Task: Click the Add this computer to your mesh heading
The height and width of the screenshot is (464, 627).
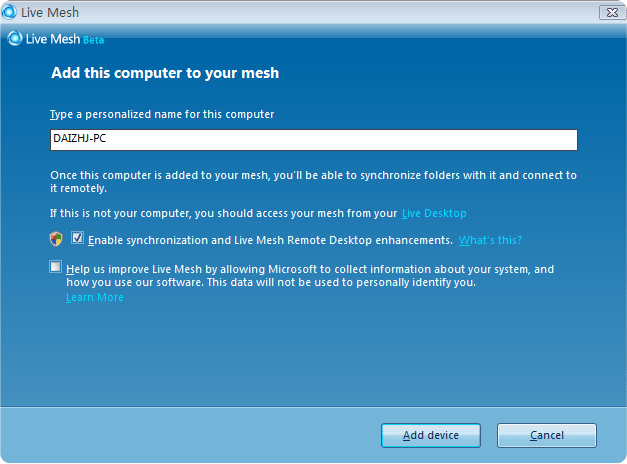Action: [x=165, y=73]
